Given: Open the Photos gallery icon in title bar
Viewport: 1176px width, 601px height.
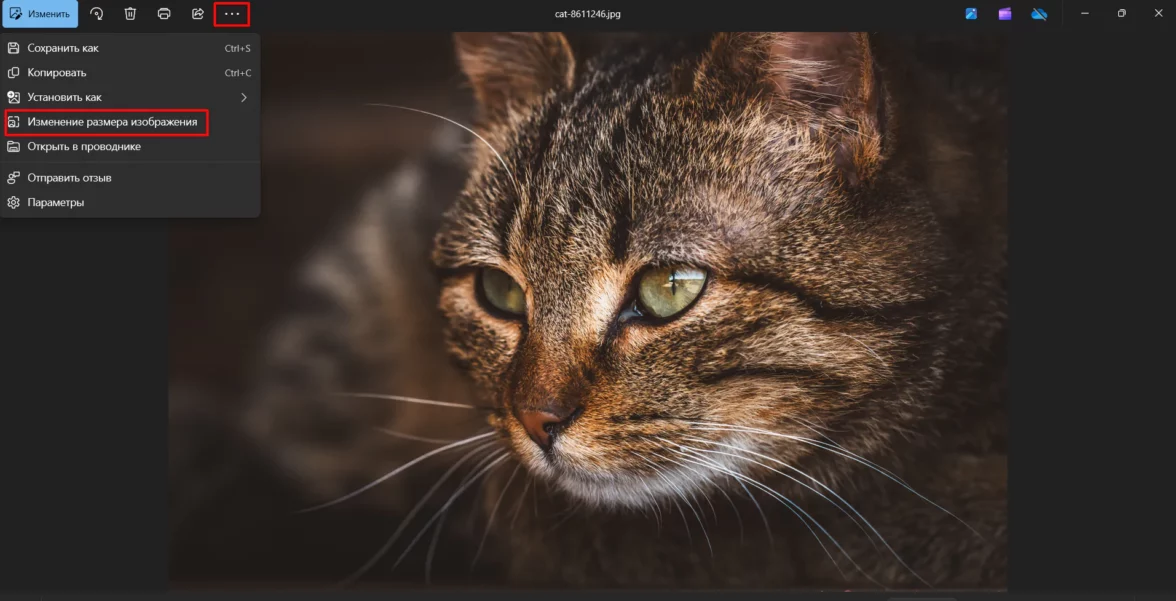Looking at the screenshot, I should (971, 14).
